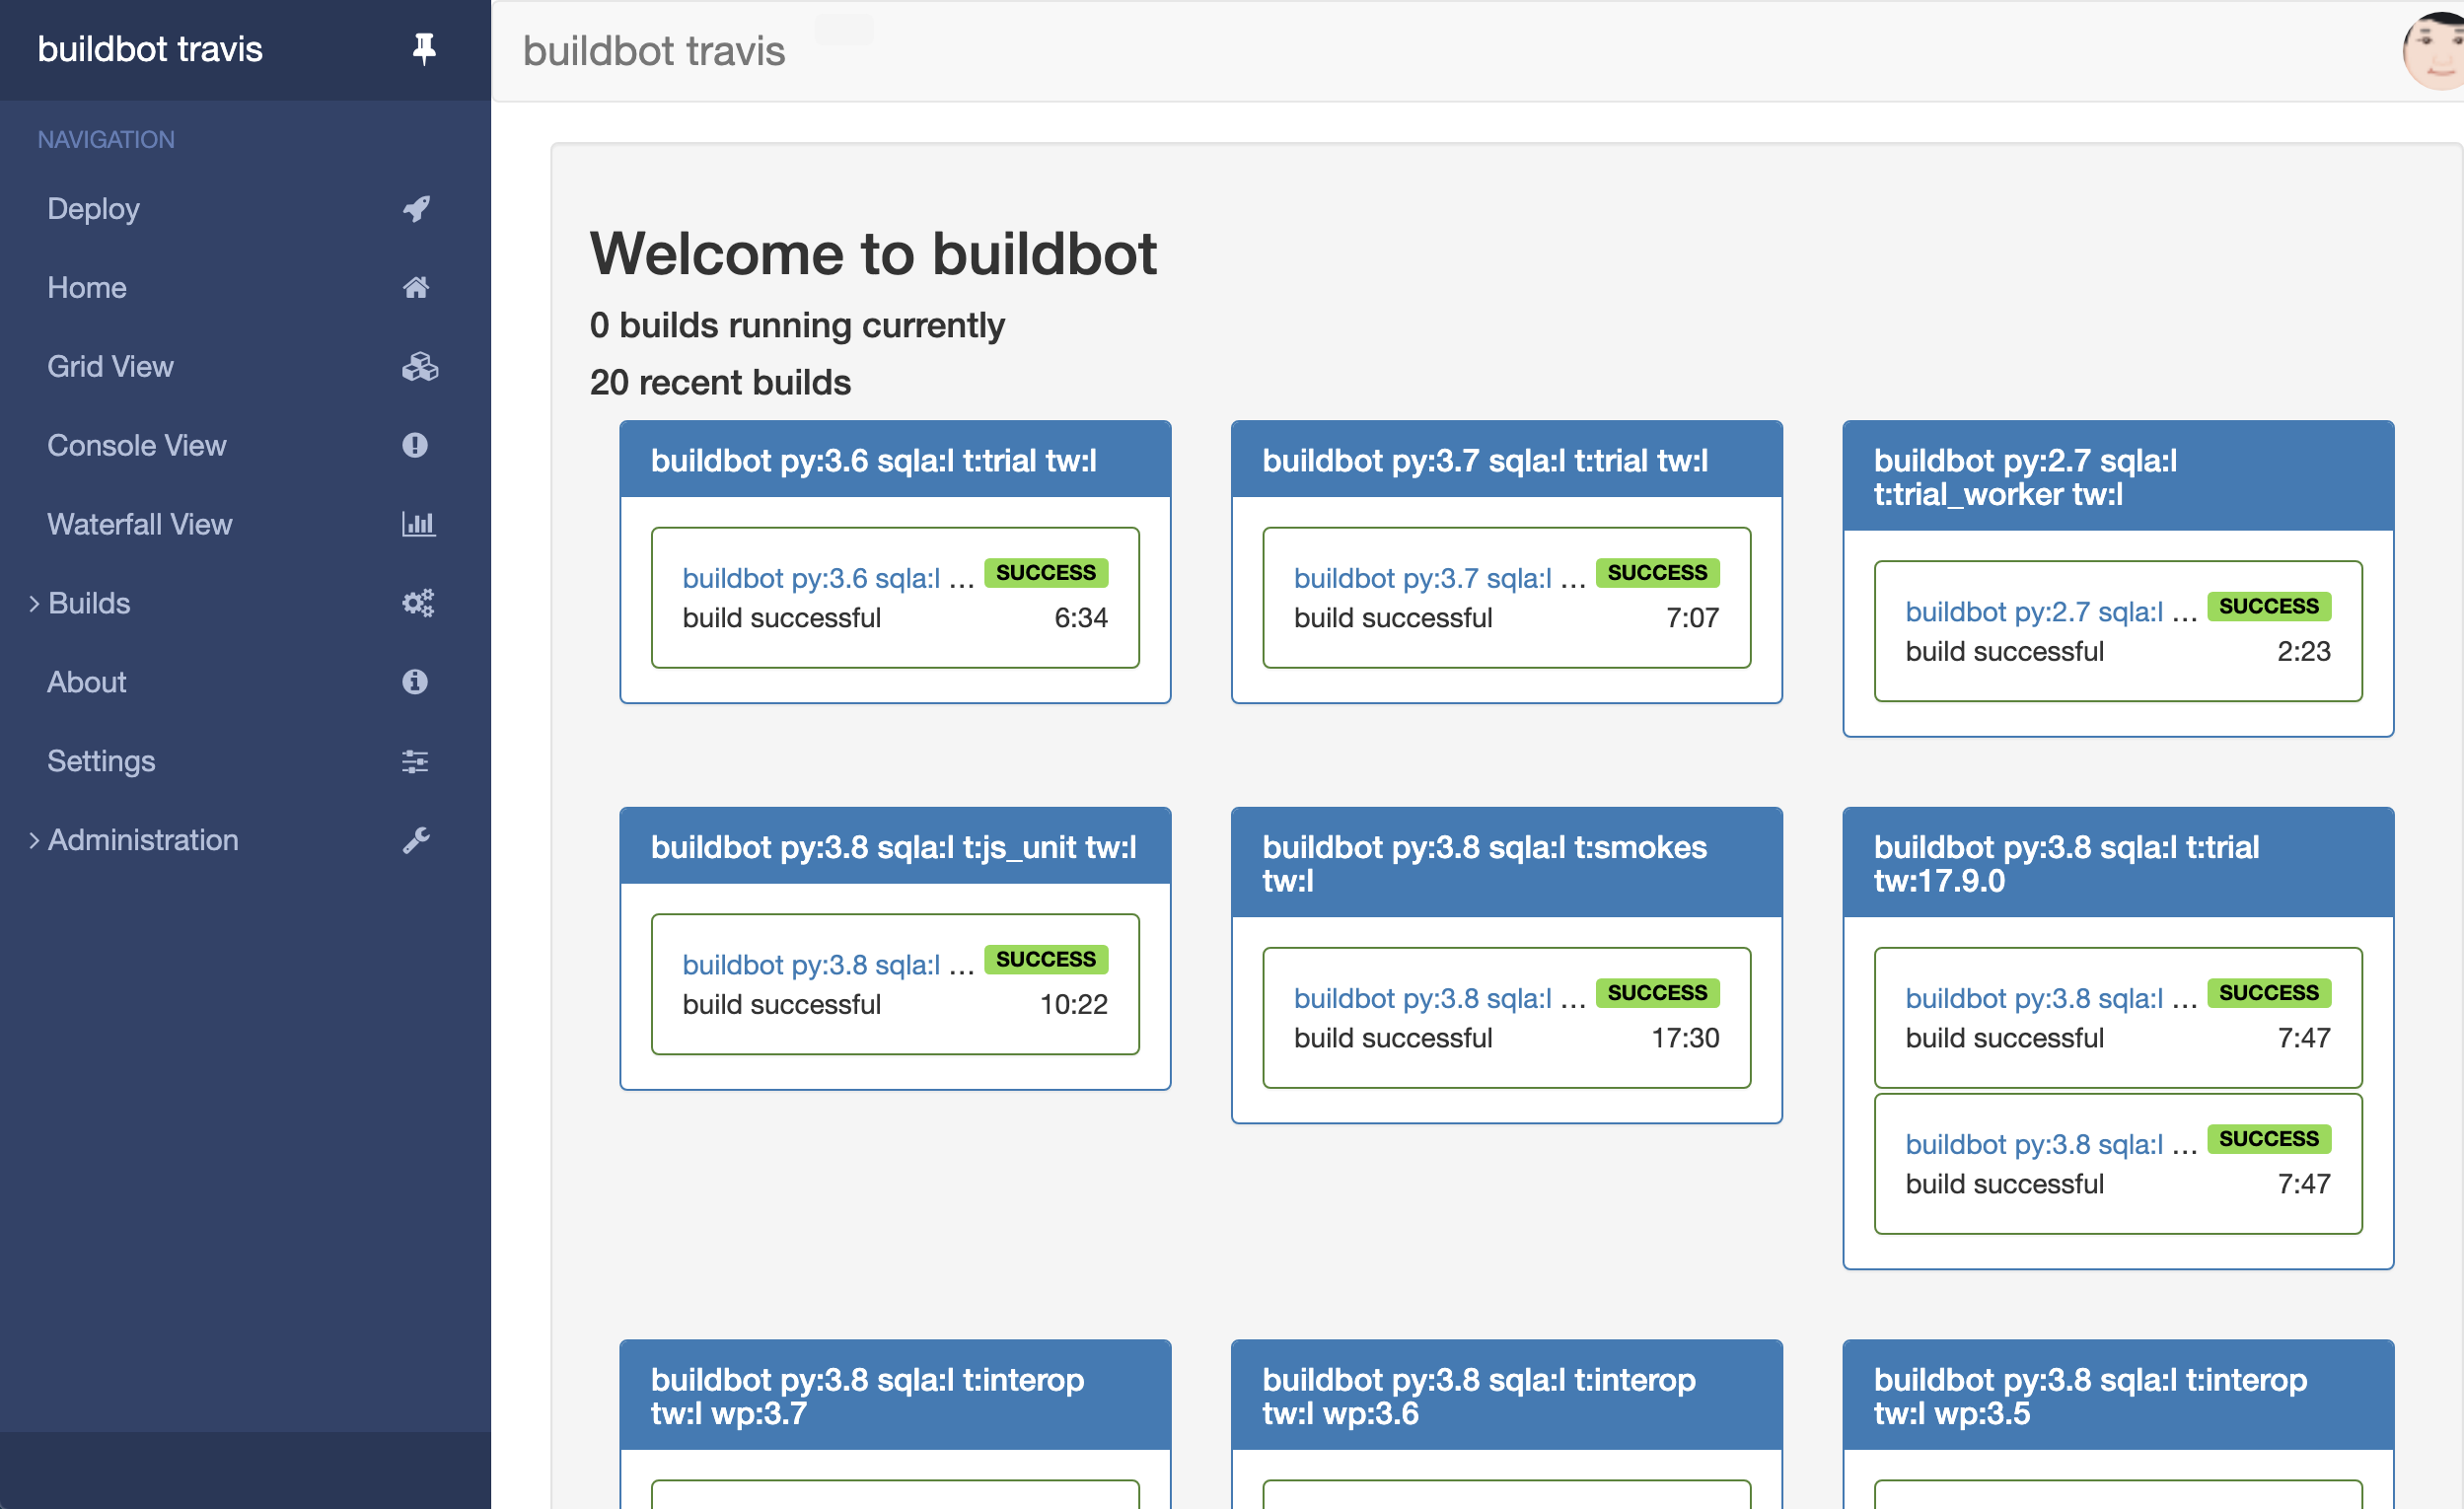Click '0 builds running currently' text

(x=797, y=325)
